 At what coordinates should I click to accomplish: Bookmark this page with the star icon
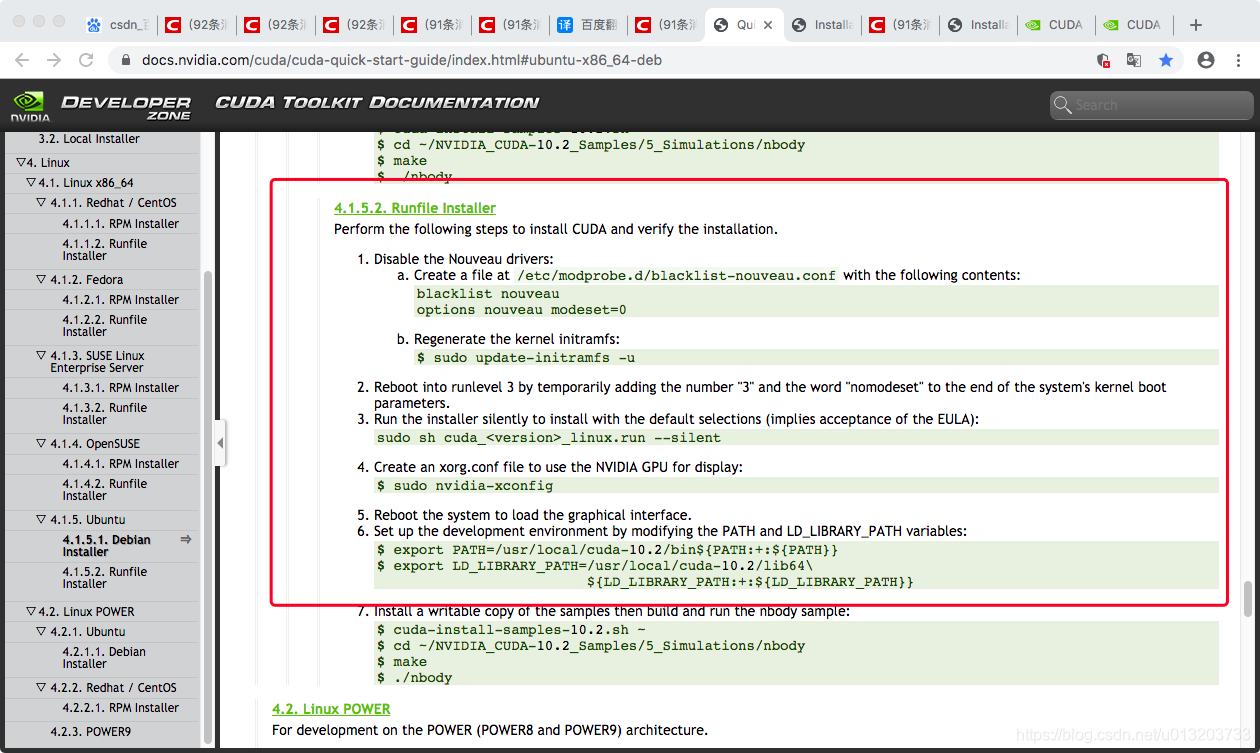point(1166,60)
